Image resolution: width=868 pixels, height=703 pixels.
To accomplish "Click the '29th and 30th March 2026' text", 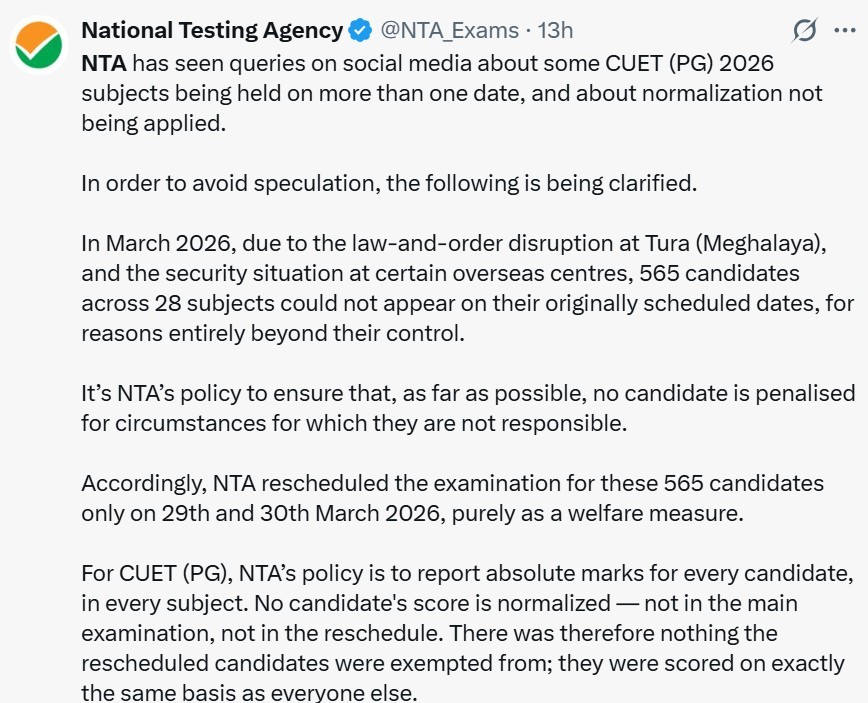I will tap(301, 513).
